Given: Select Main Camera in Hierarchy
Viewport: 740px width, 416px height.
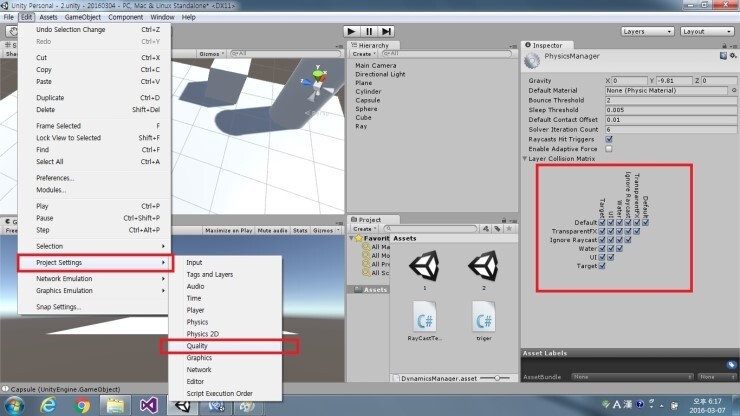Looking at the screenshot, I should [x=376, y=66].
